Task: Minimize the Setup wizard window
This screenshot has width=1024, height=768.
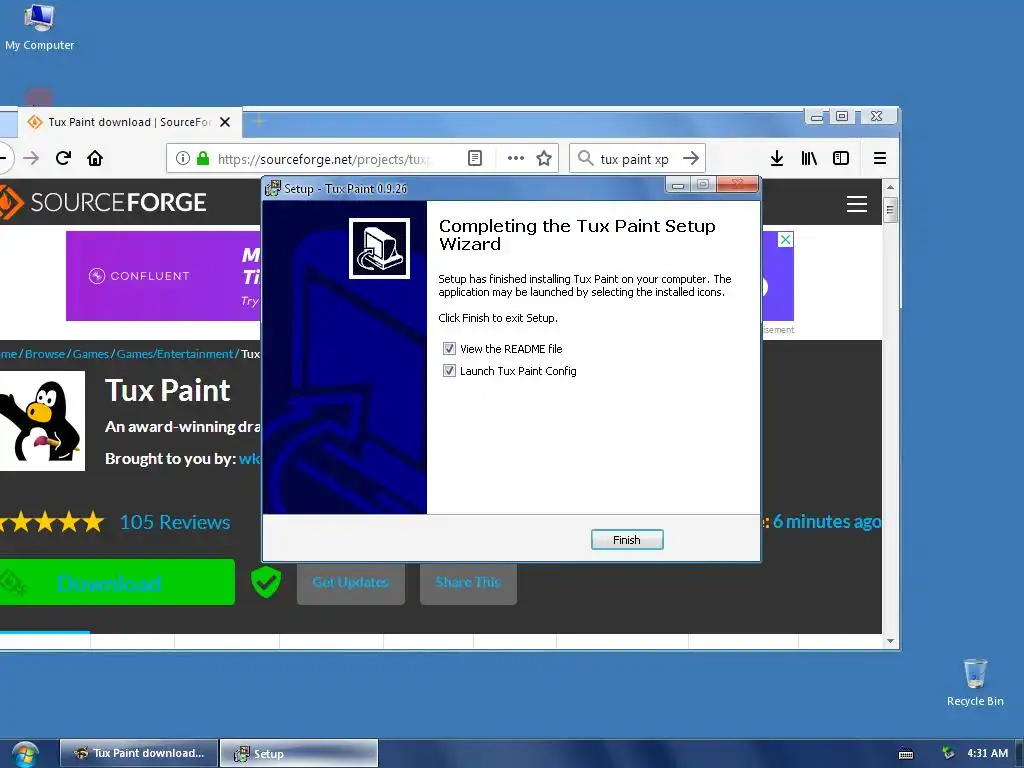Action: (678, 185)
